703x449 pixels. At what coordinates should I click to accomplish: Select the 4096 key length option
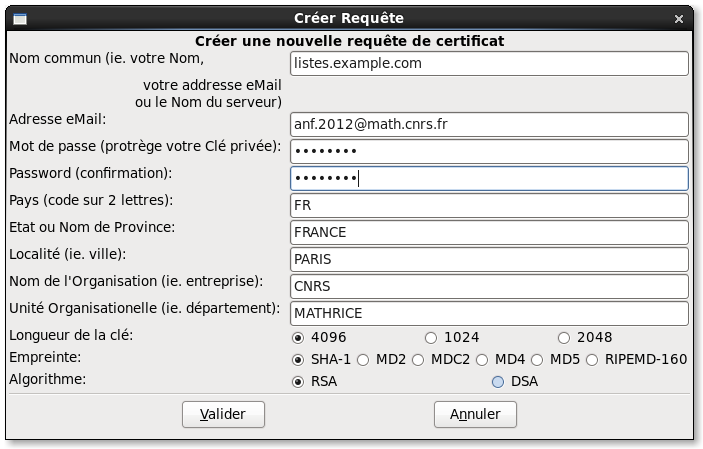pyautogui.click(x=297, y=337)
